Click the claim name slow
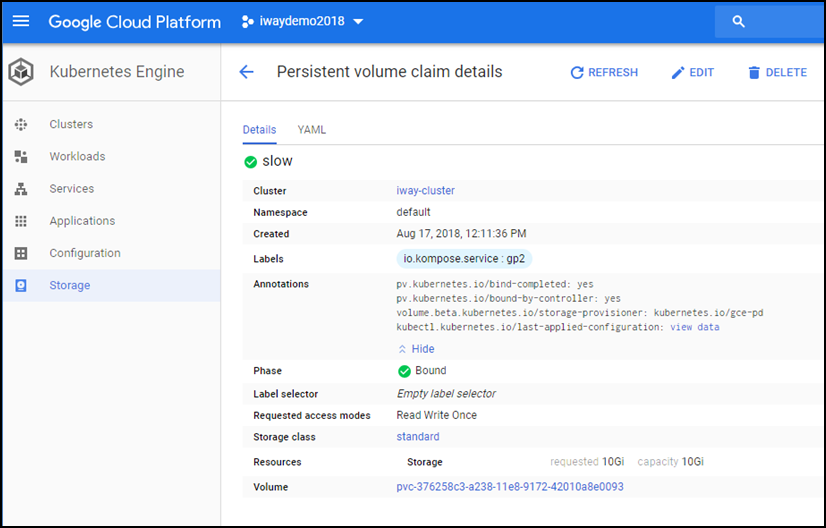The width and height of the screenshot is (826, 528). point(277,161)
